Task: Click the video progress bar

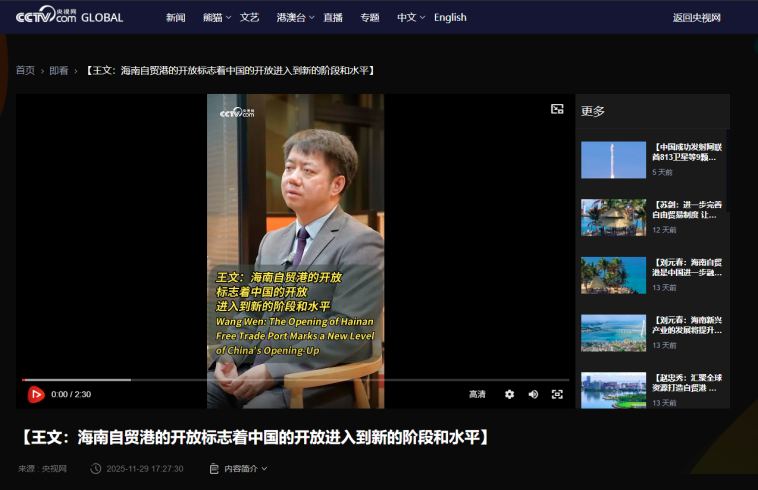Action: click(x=295, y=380)
